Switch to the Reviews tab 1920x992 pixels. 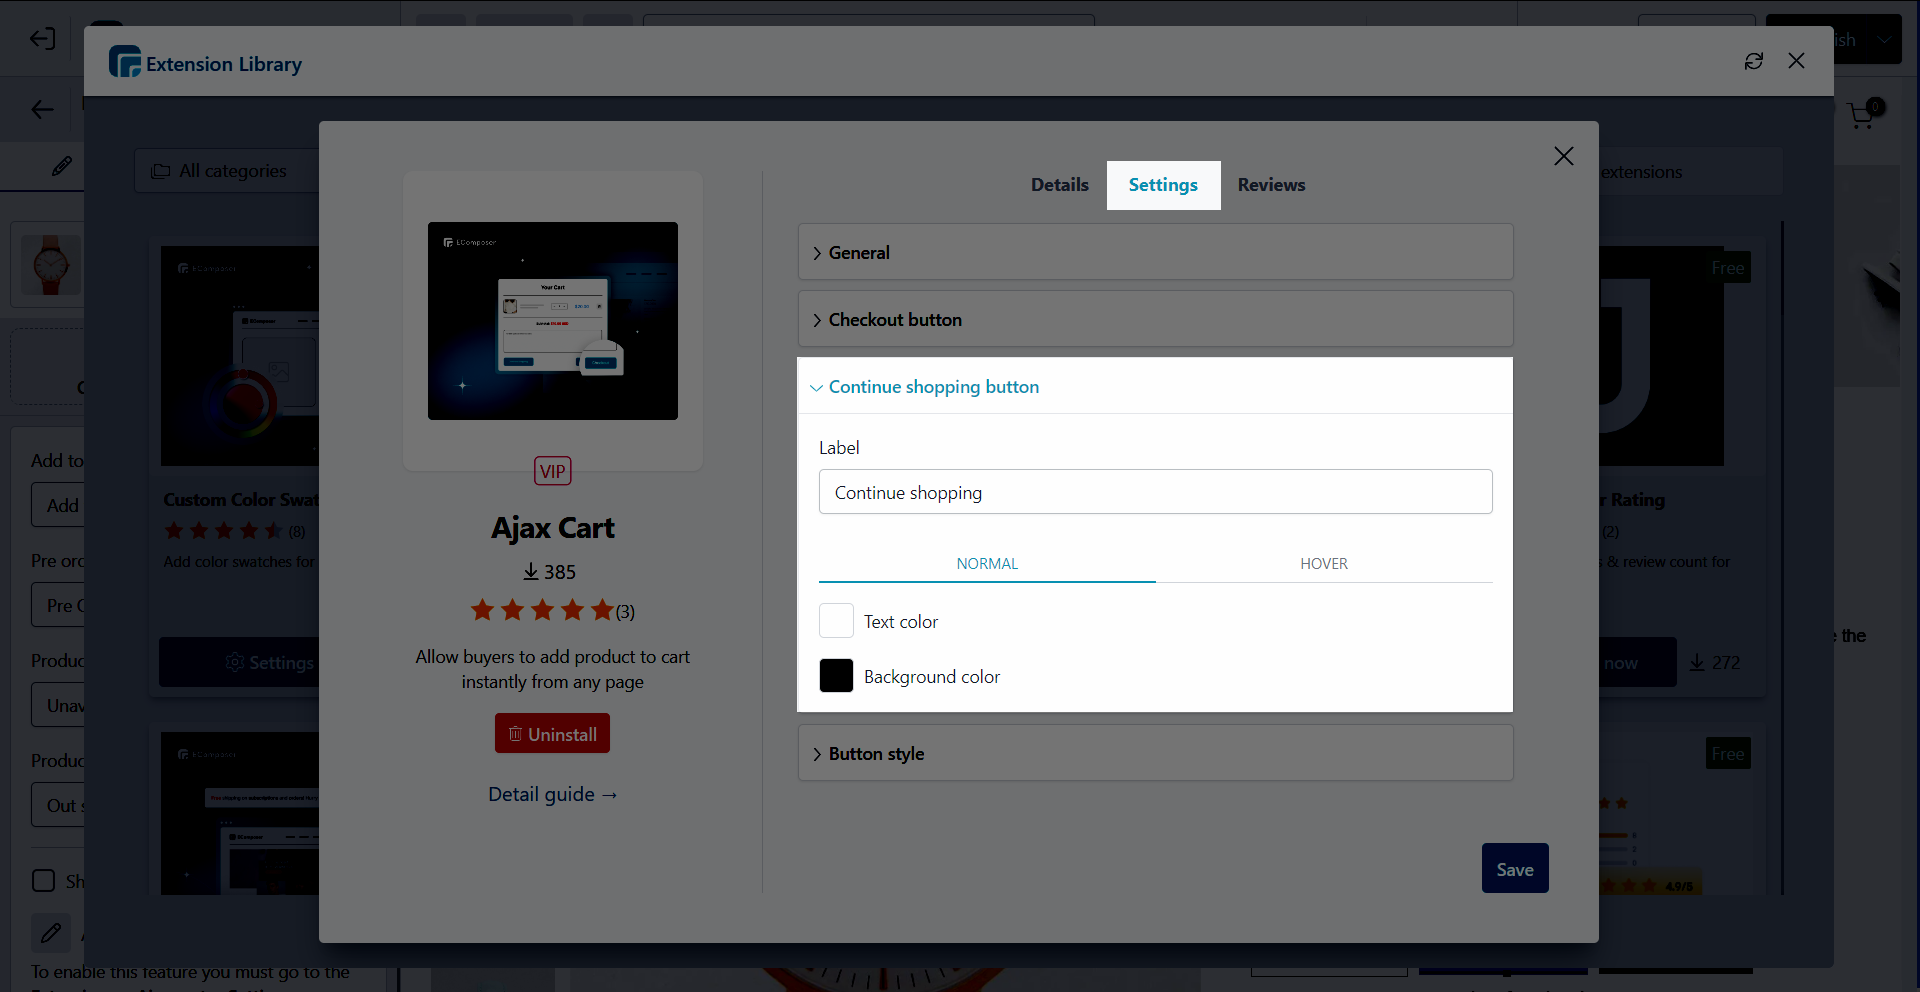pos(1271,185)
